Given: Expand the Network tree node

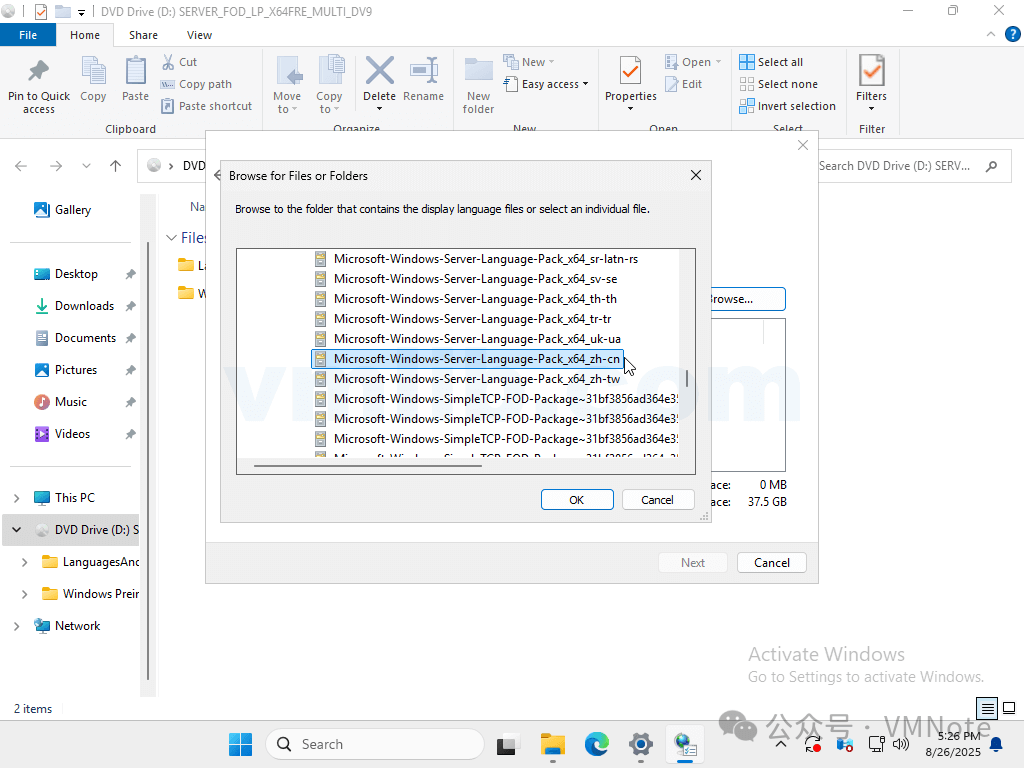Looking at the screenshot, I should pos(17,626).
